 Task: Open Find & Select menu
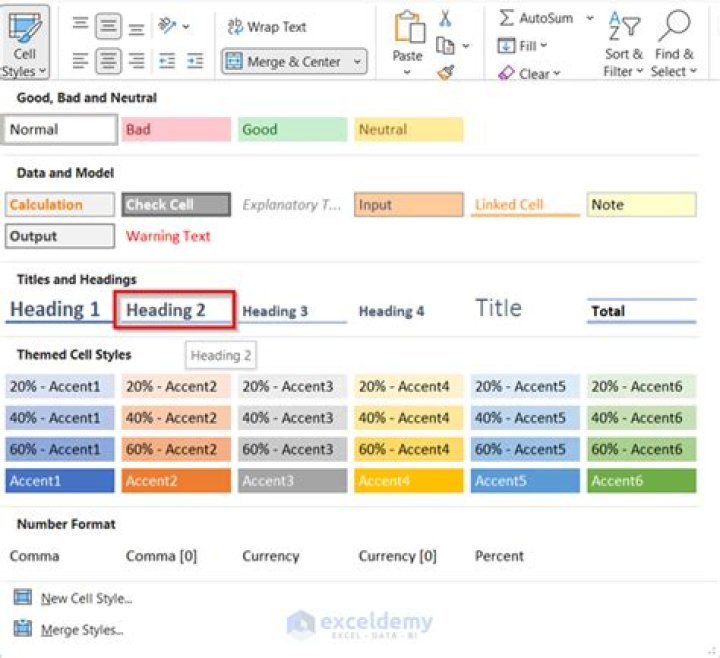pos(674,43)
